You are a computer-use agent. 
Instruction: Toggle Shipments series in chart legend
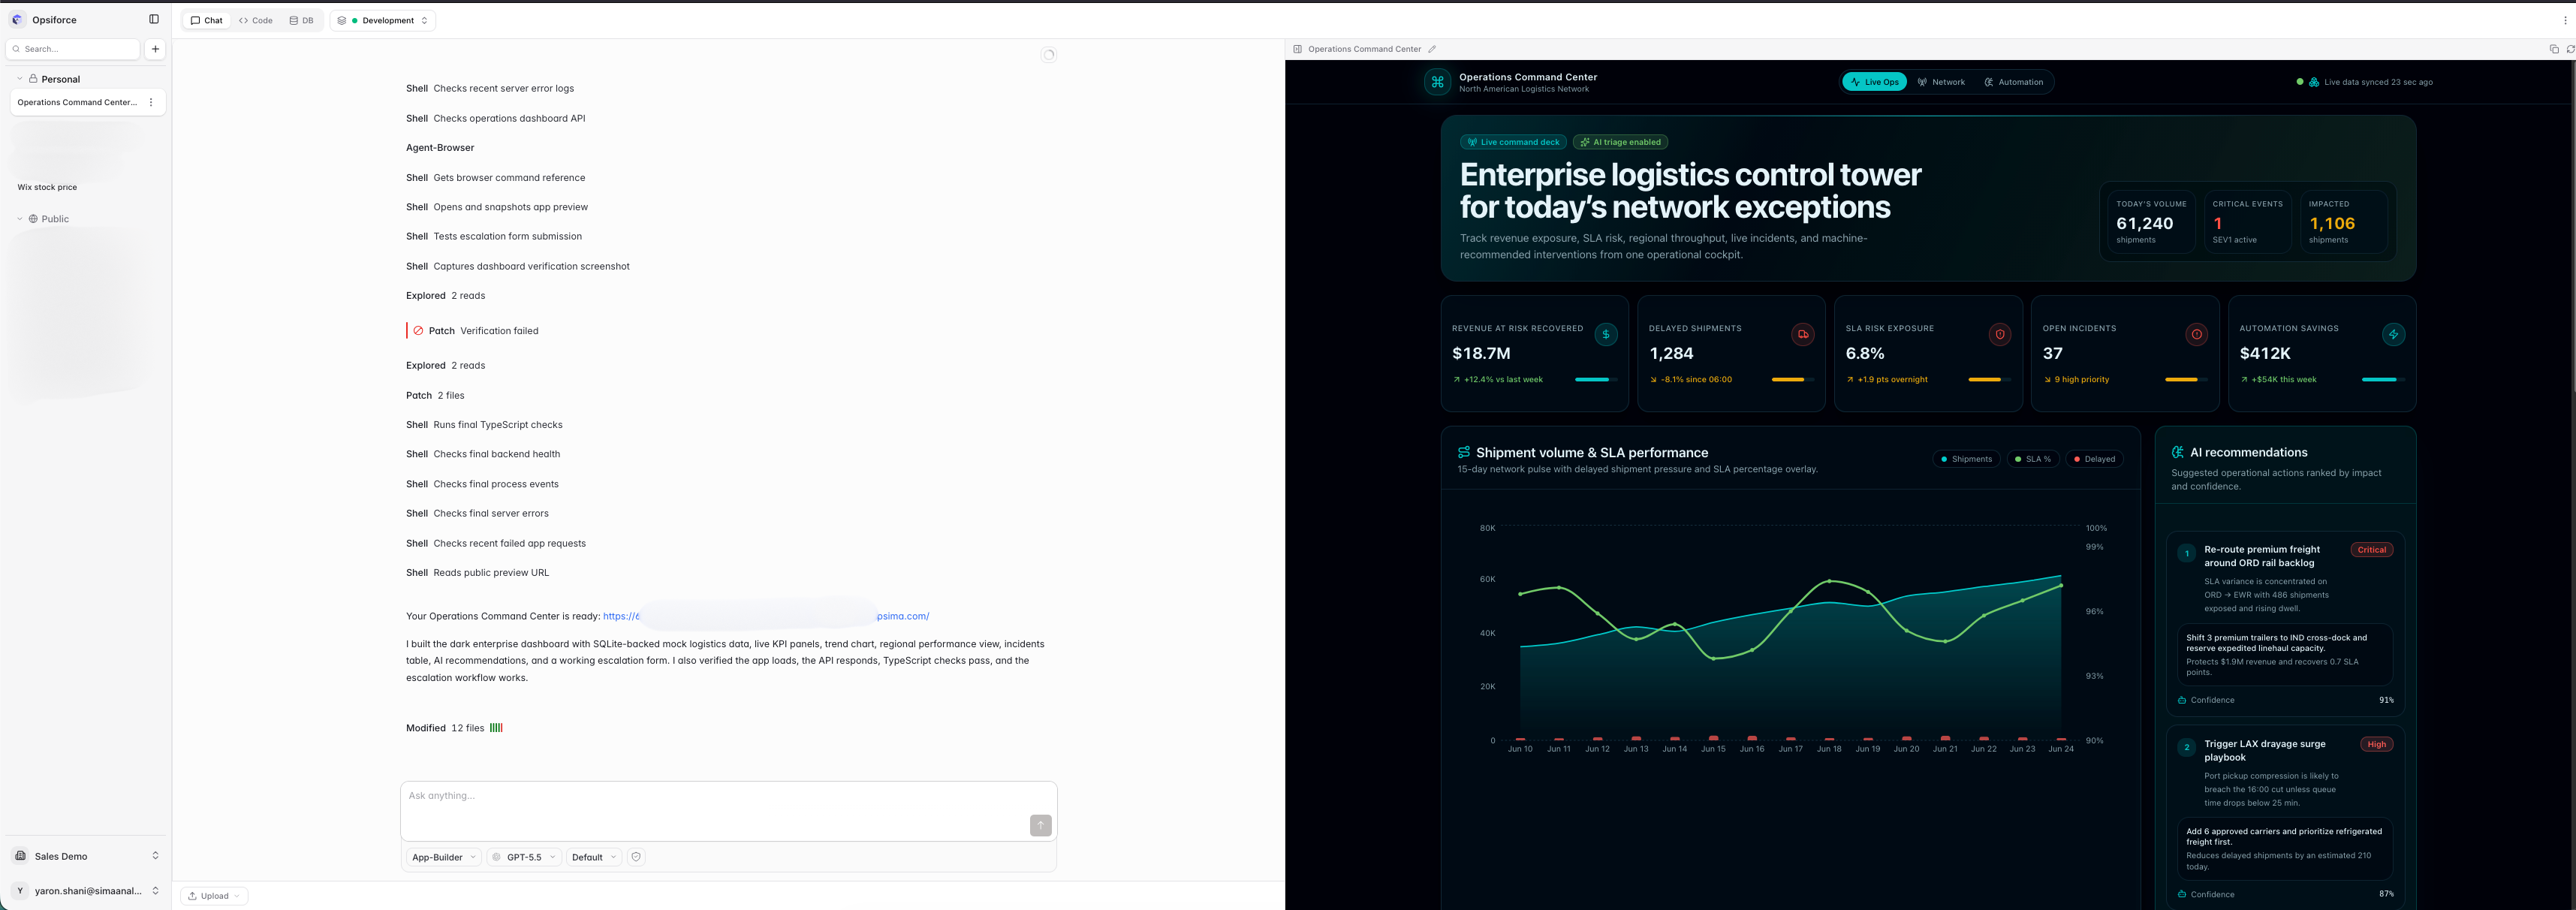(x=1966, y=459)
